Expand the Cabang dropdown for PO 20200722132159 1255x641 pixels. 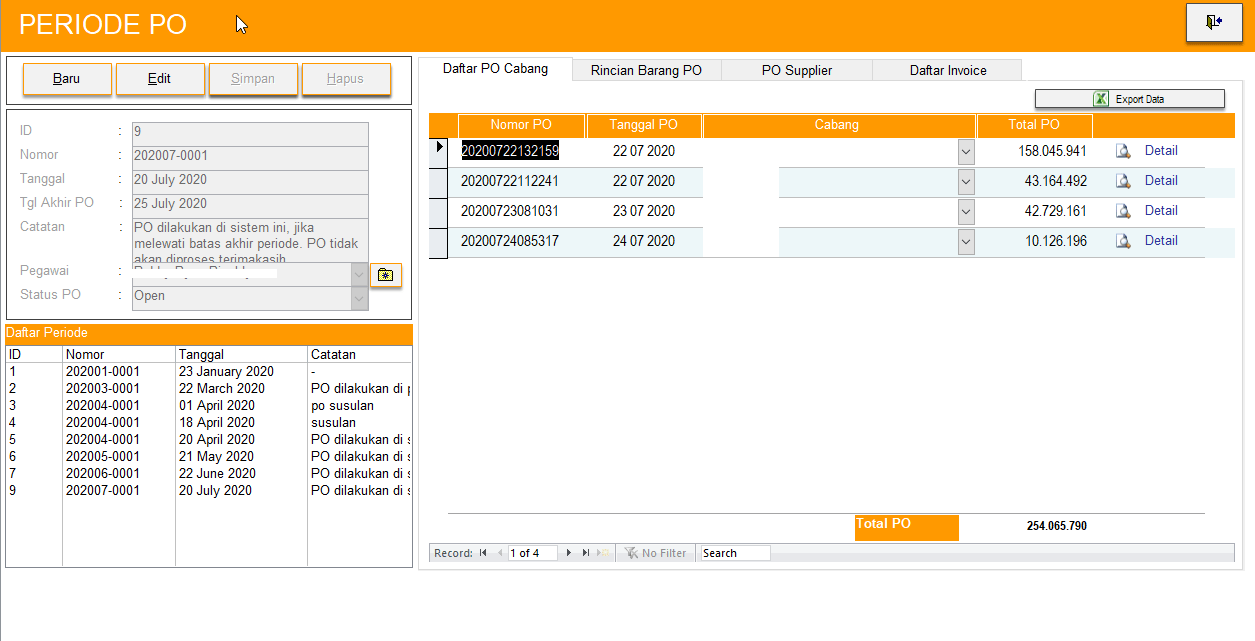[965, 152]
